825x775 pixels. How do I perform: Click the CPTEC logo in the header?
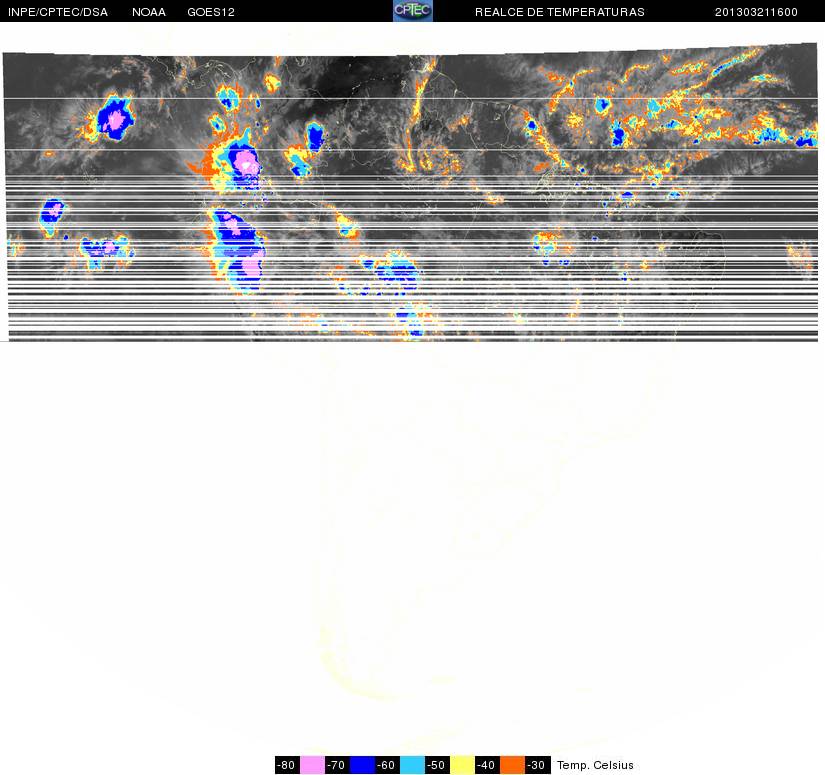(x=413, y=11)
